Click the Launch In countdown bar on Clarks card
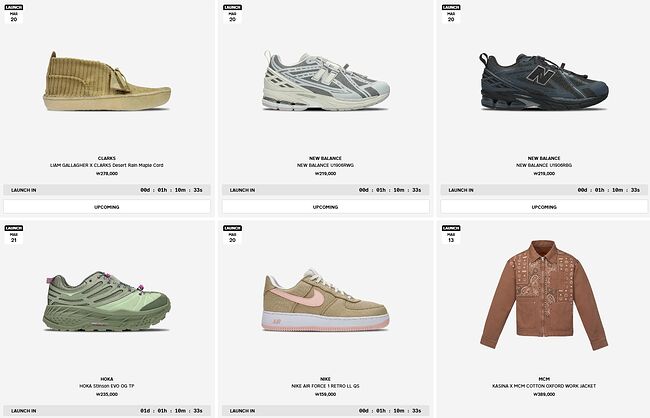Viewport: 650px width, 418px height. coord(107,190)
